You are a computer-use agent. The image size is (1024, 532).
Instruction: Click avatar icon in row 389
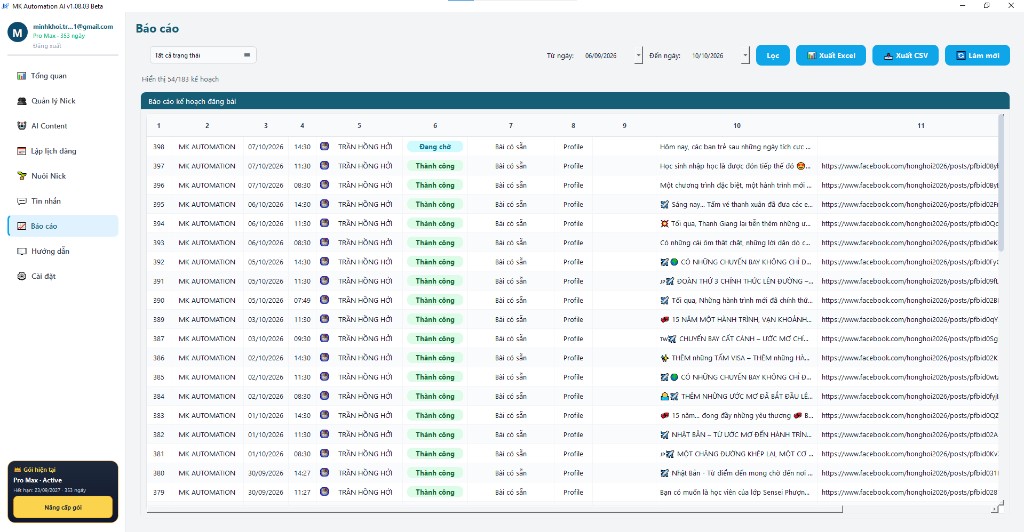coord(325,319)
